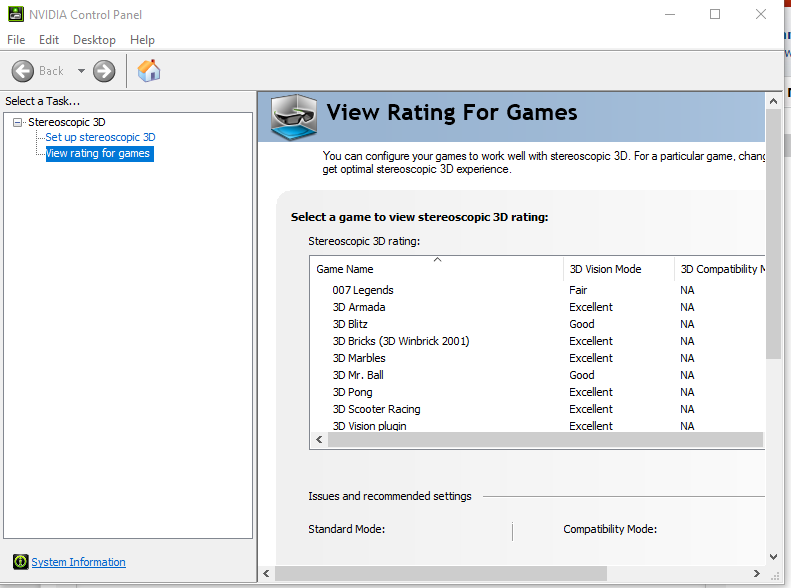
Task: Click the page horizontal scrollbar thumb
Action: [x=440, y=573]
